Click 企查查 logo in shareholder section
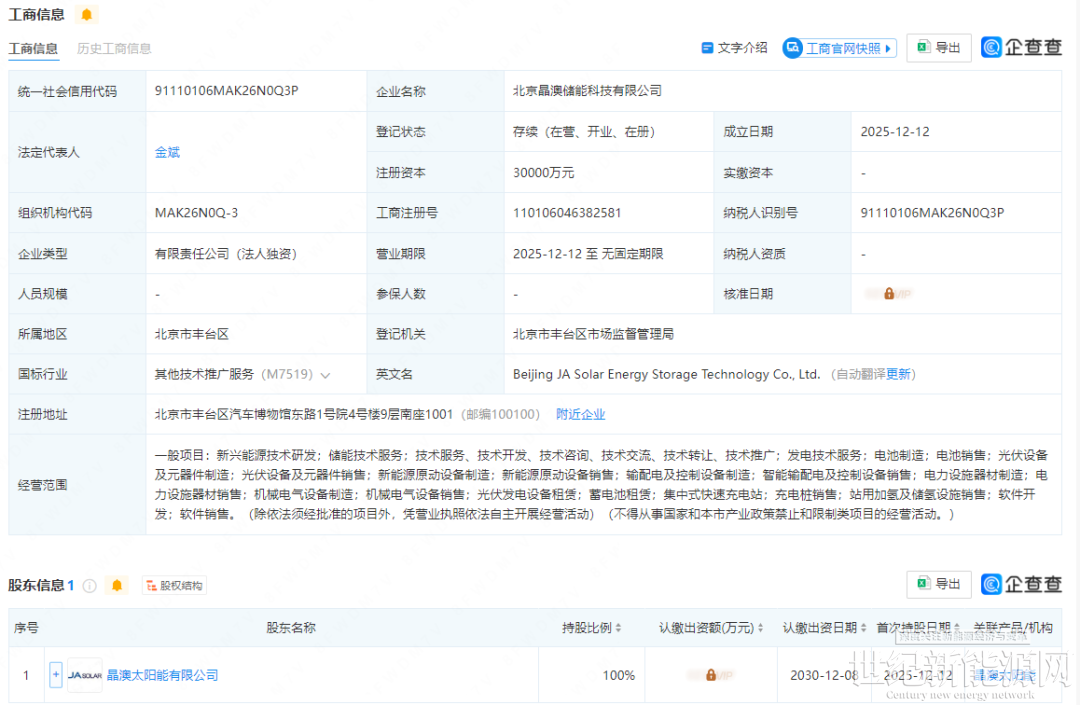 coord(1021,584)
